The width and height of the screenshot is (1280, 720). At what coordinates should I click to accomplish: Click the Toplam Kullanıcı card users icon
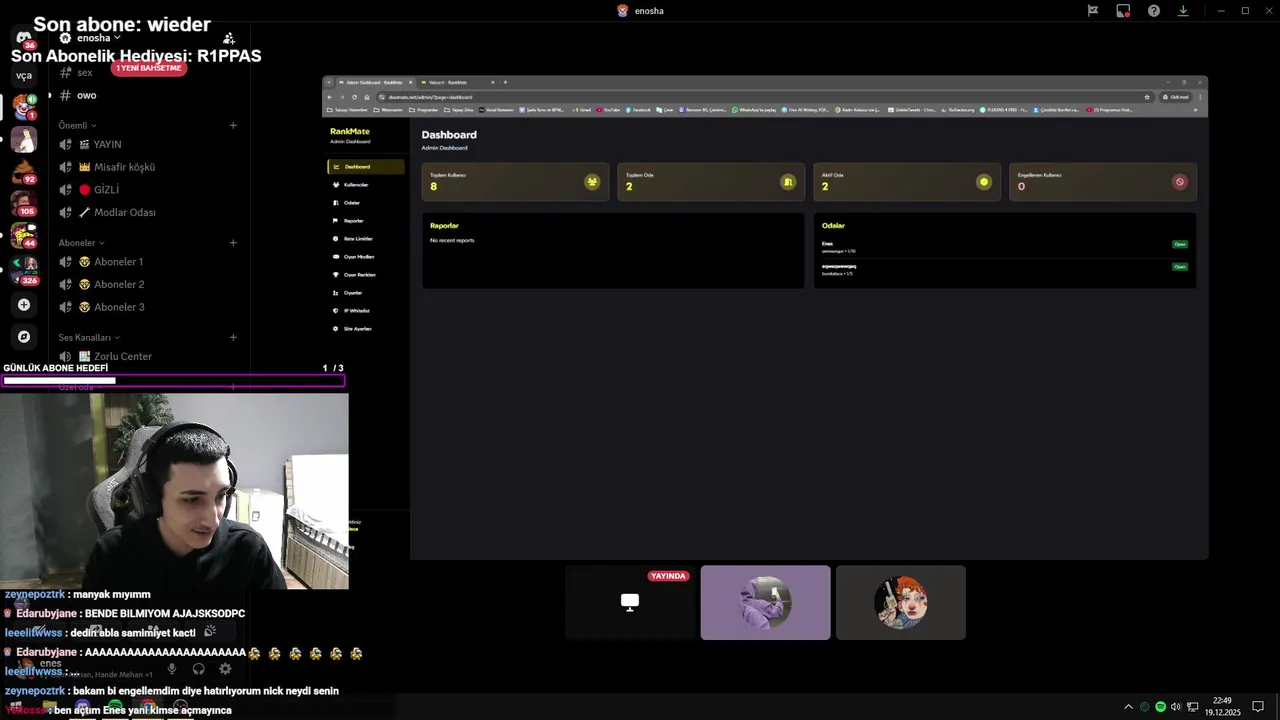(592, 182)
